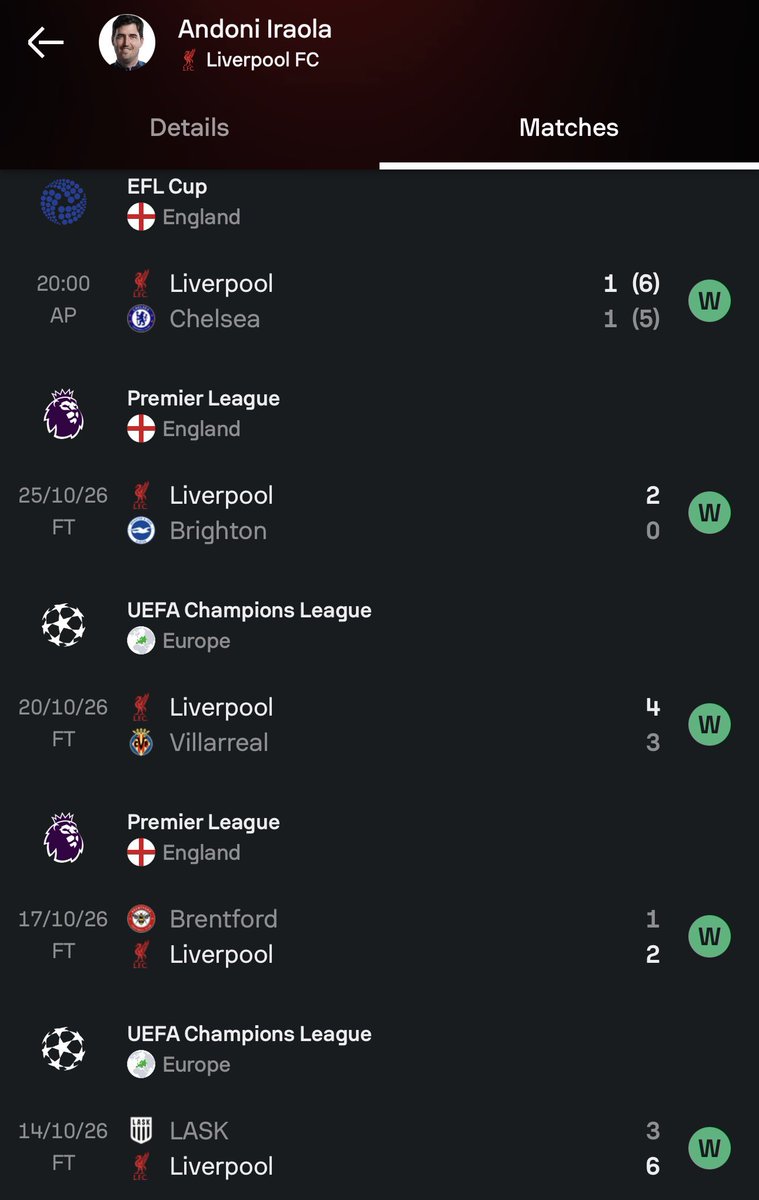The width and height of the screenshot is (759, 1200).
Task: Open the Liverpool vs Villarreal match
Action: [x=379, y=725]
